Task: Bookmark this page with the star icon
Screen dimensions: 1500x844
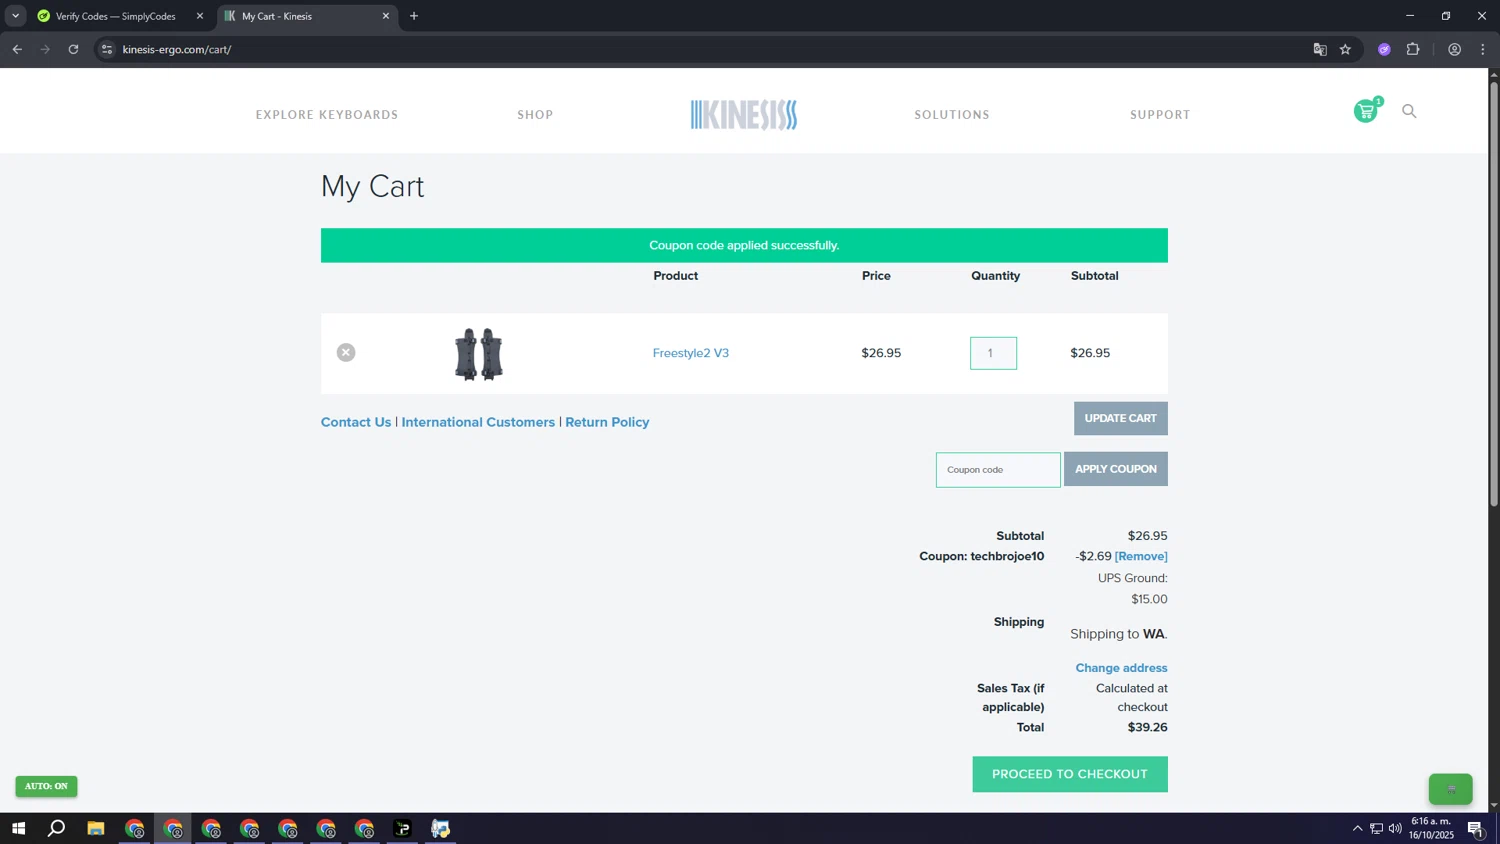Action: (x=1345, y=49)
